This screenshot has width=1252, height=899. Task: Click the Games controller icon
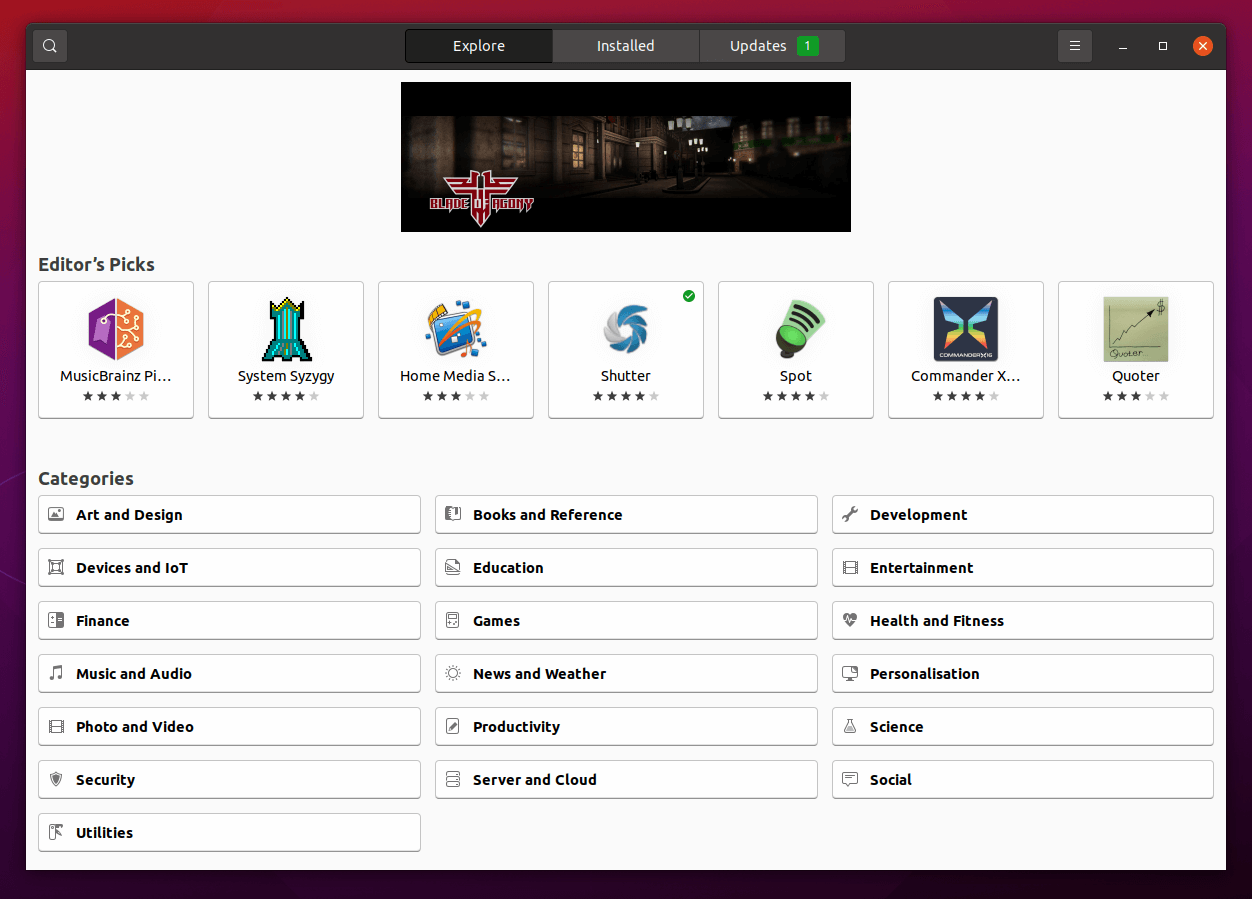pyautogui.click(x=453, y=621)
